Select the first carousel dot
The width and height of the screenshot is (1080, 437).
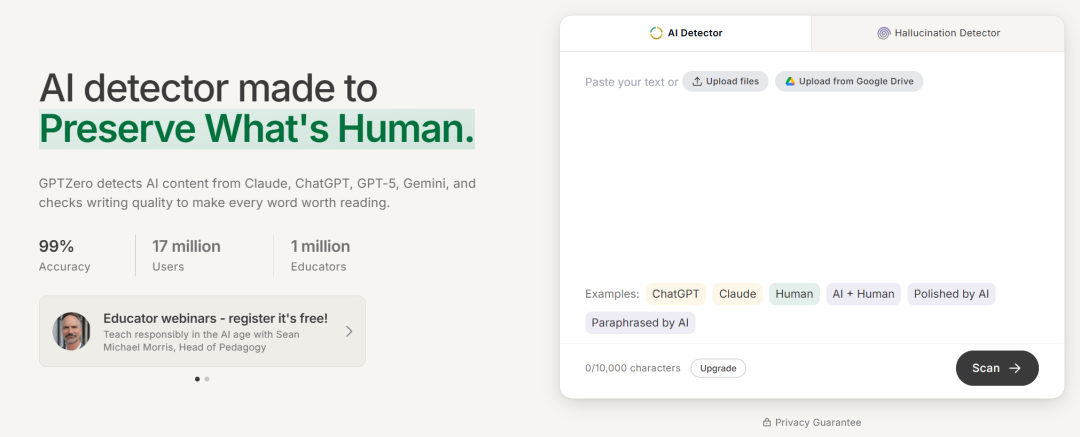[x=198, y=379]
